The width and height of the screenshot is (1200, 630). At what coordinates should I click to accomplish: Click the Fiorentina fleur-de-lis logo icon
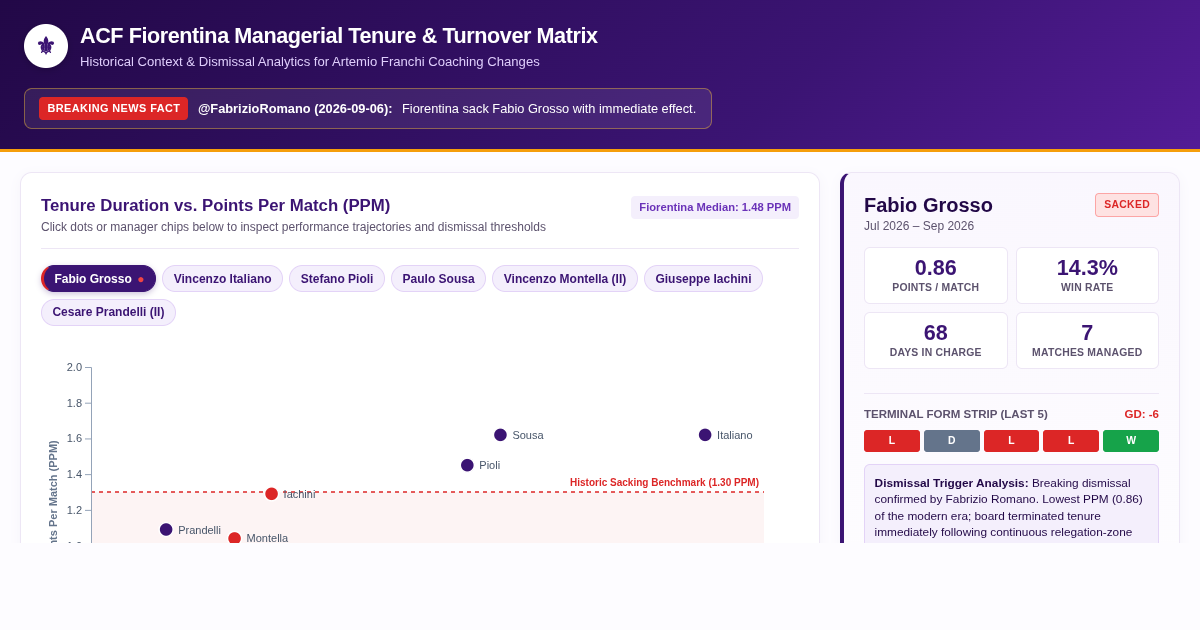[x=46, y=46]
